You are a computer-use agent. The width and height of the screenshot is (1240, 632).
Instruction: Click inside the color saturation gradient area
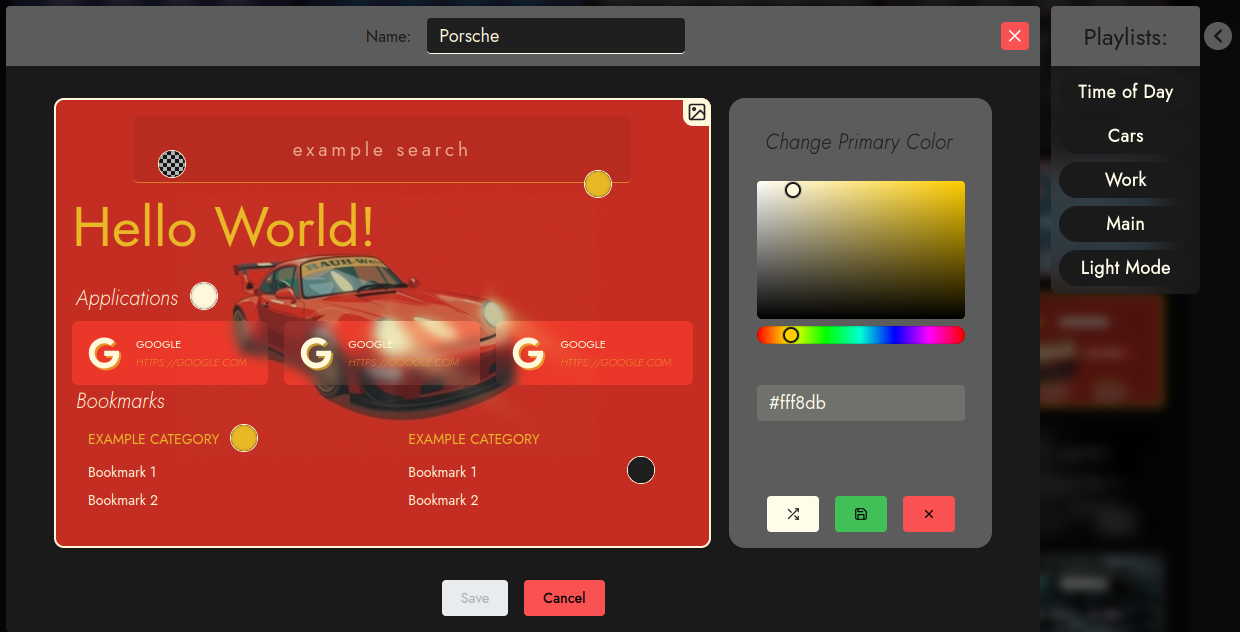(861, 250)
